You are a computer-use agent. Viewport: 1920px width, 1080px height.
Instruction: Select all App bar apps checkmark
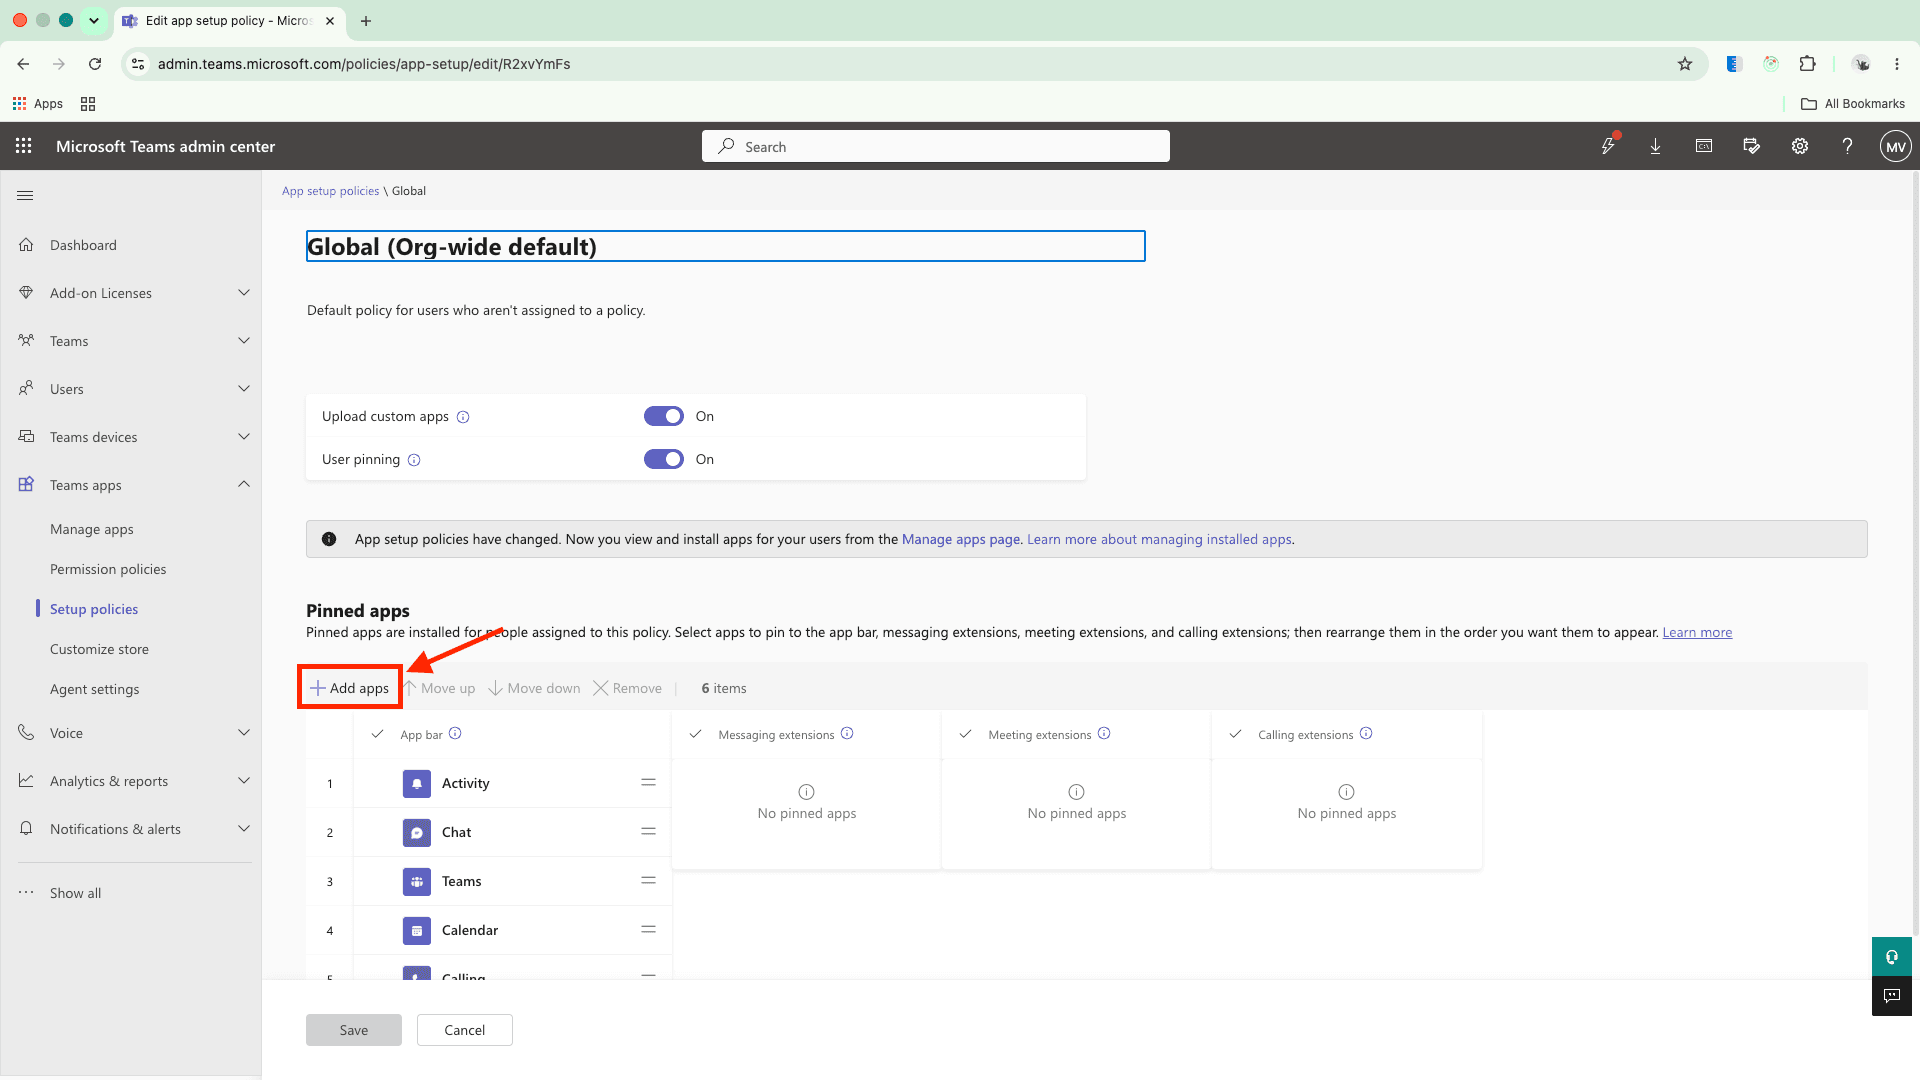[377, 734]
